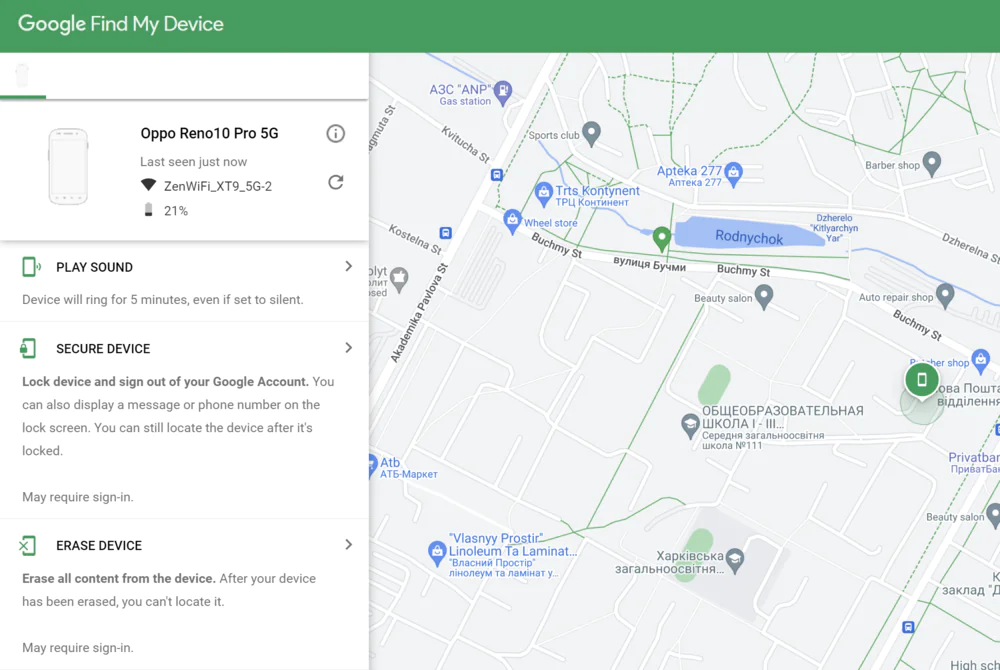This screenshot has height=670, width=1000.
Task: Click the Apteka 277 pharmacy pin
Action: [733, 174]
